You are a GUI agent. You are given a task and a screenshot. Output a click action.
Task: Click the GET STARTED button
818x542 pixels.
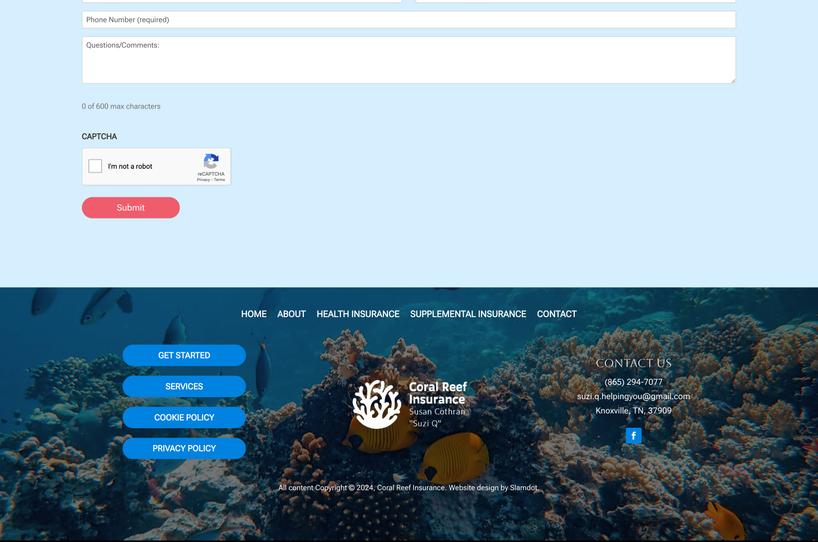(184, 355)
